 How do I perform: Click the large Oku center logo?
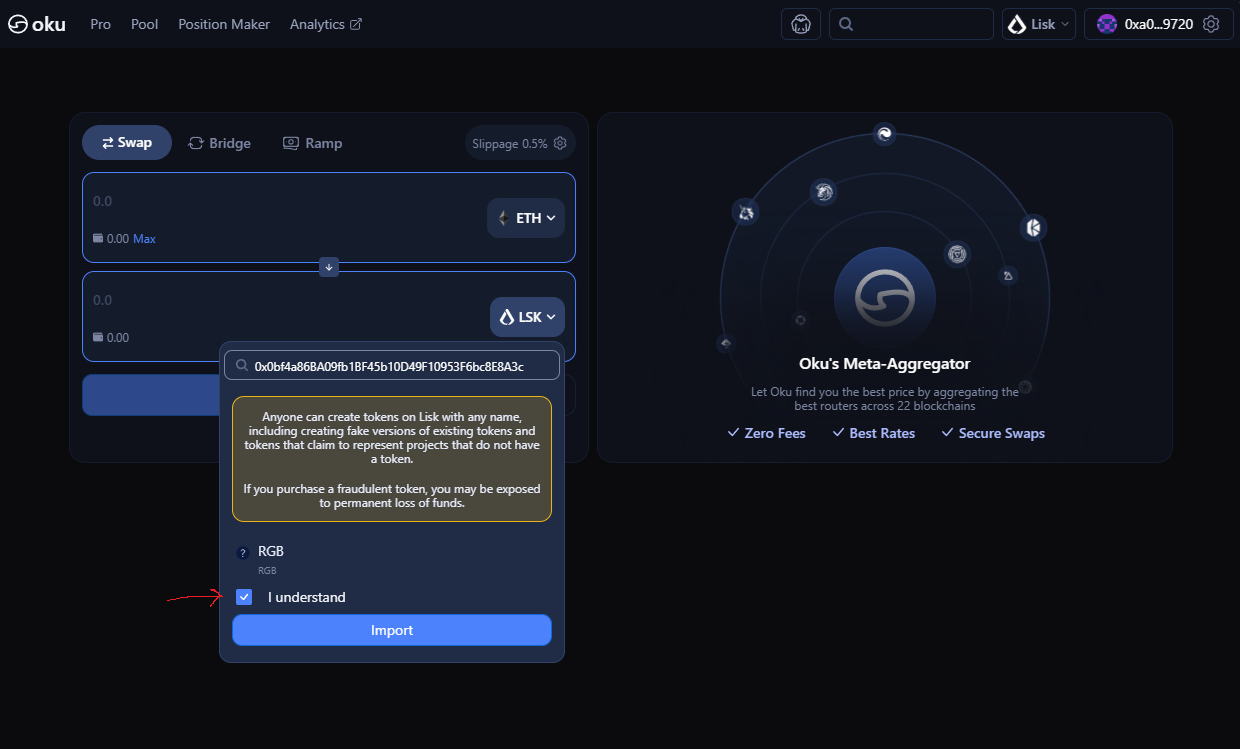pyautogui.click(x=885, y=297)
